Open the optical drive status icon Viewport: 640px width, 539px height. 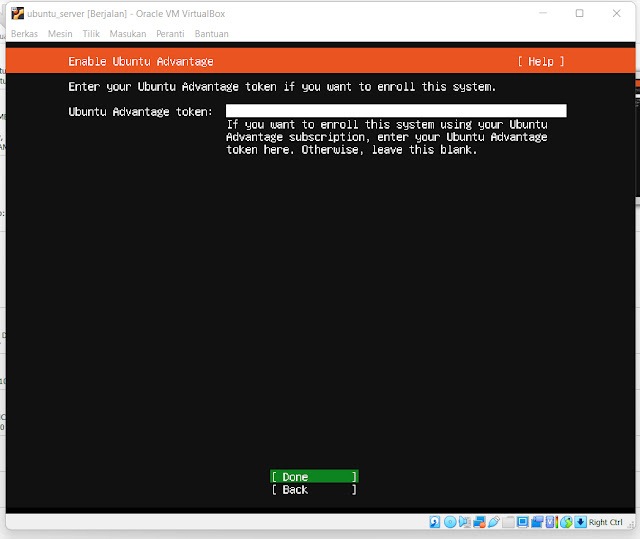450,522
